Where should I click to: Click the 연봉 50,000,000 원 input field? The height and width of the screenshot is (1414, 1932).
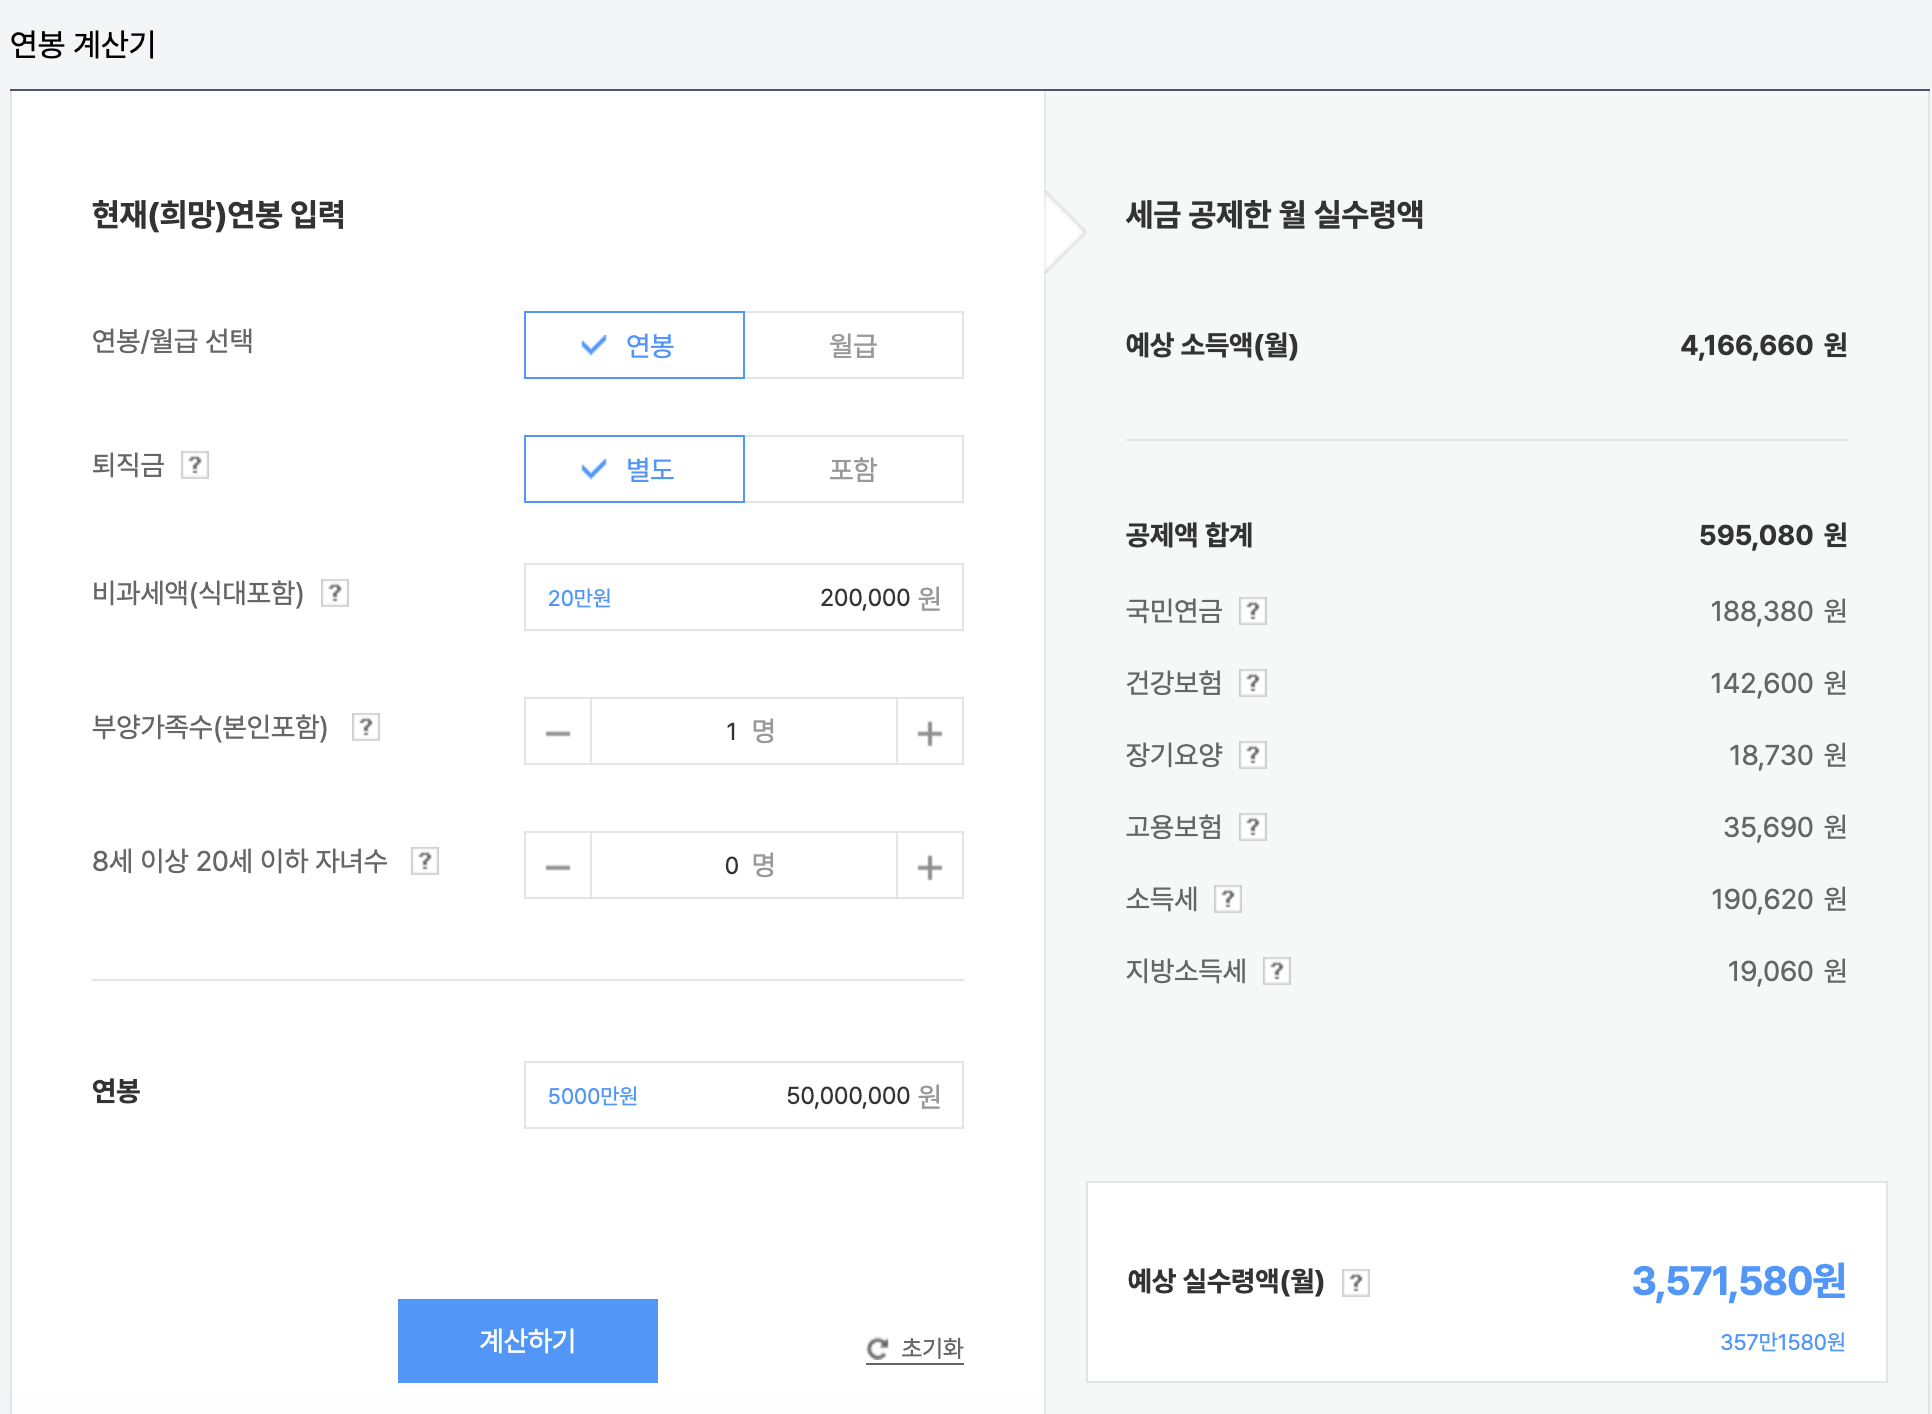pos(744,1095)
